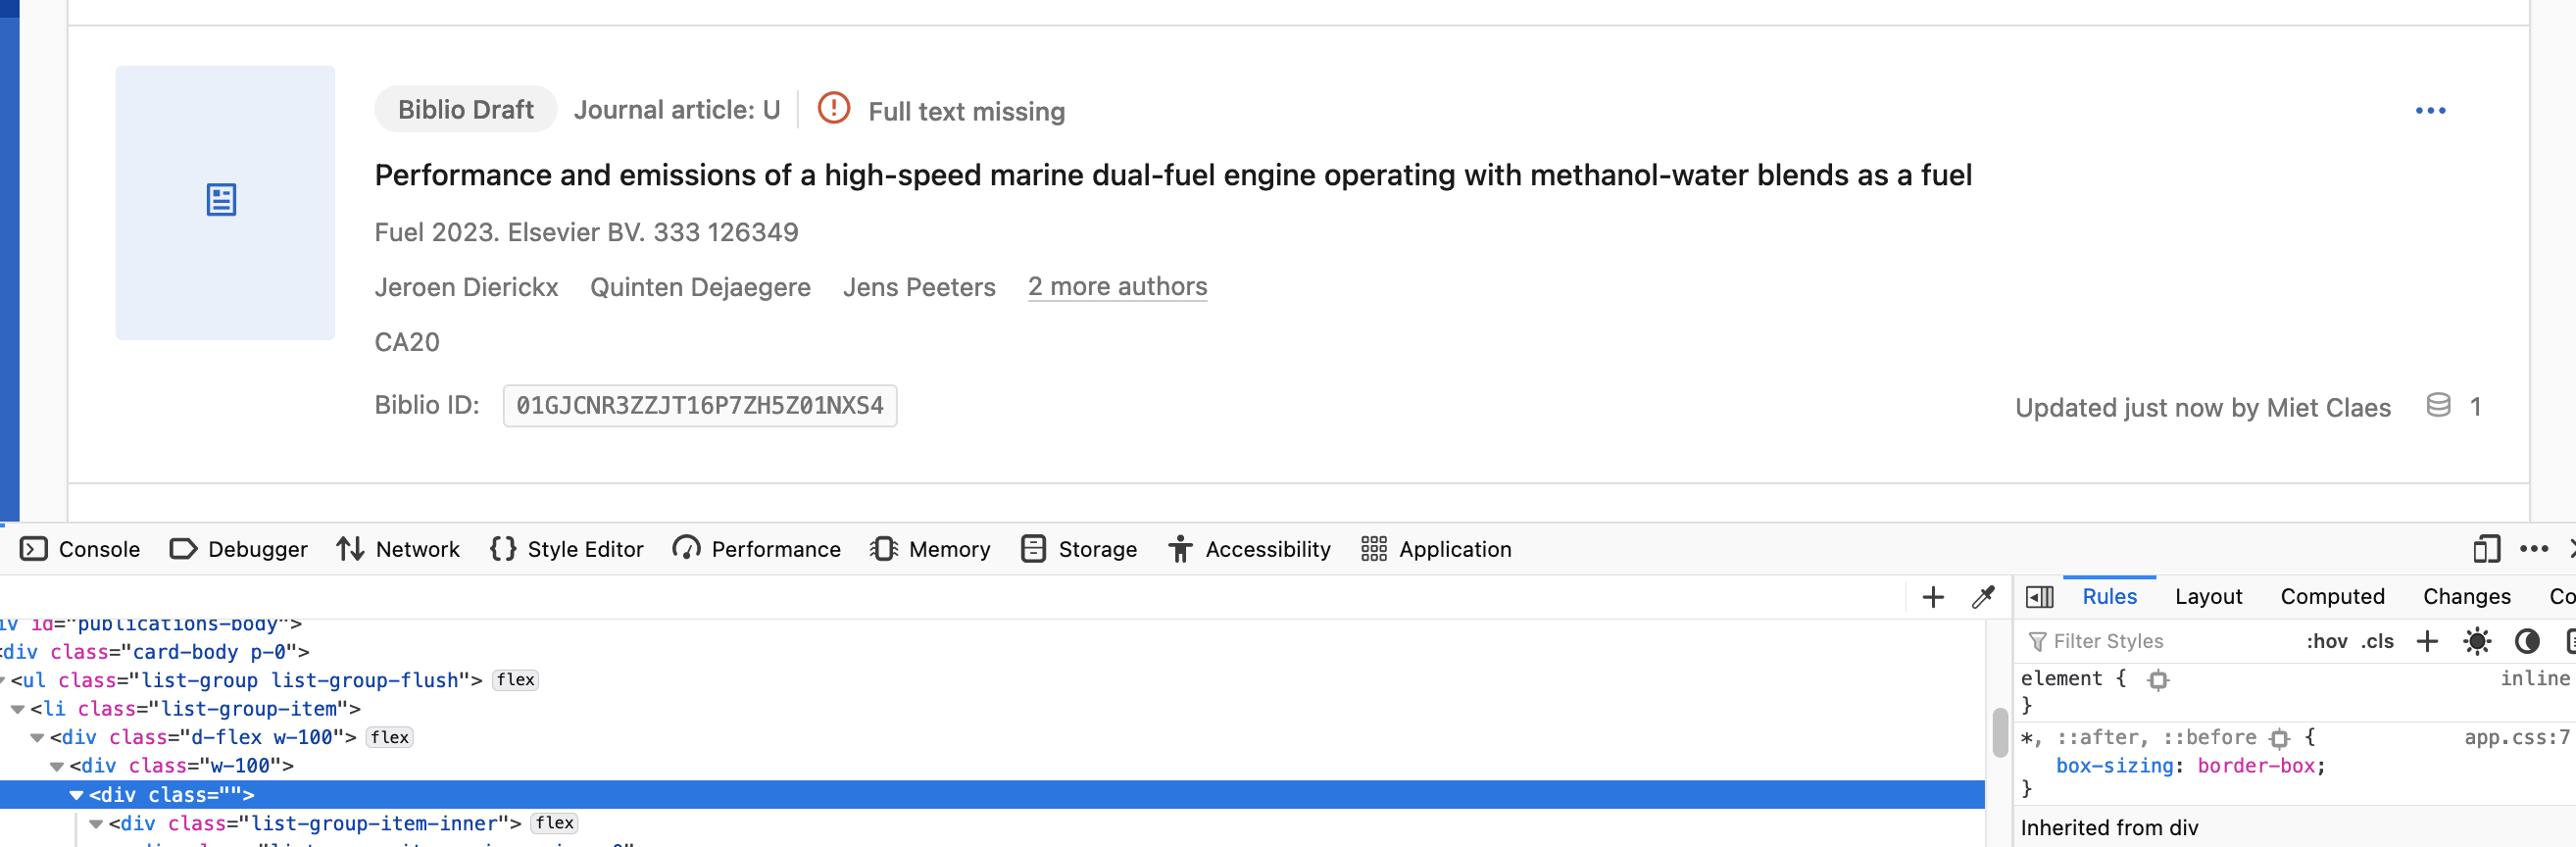Viewport: 2576px width, 847px height.
Task: Toggle flex badge on ul list-group element
Action: point(515,680)
